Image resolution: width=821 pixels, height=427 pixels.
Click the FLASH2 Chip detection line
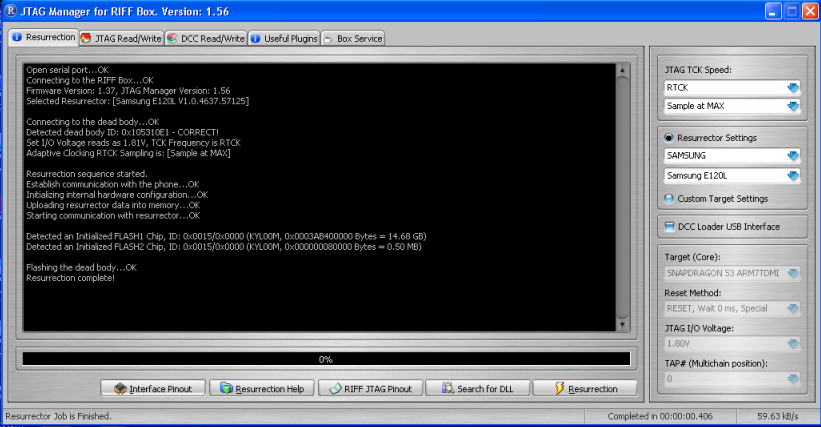pyautogui.click(x=224, y=247)
